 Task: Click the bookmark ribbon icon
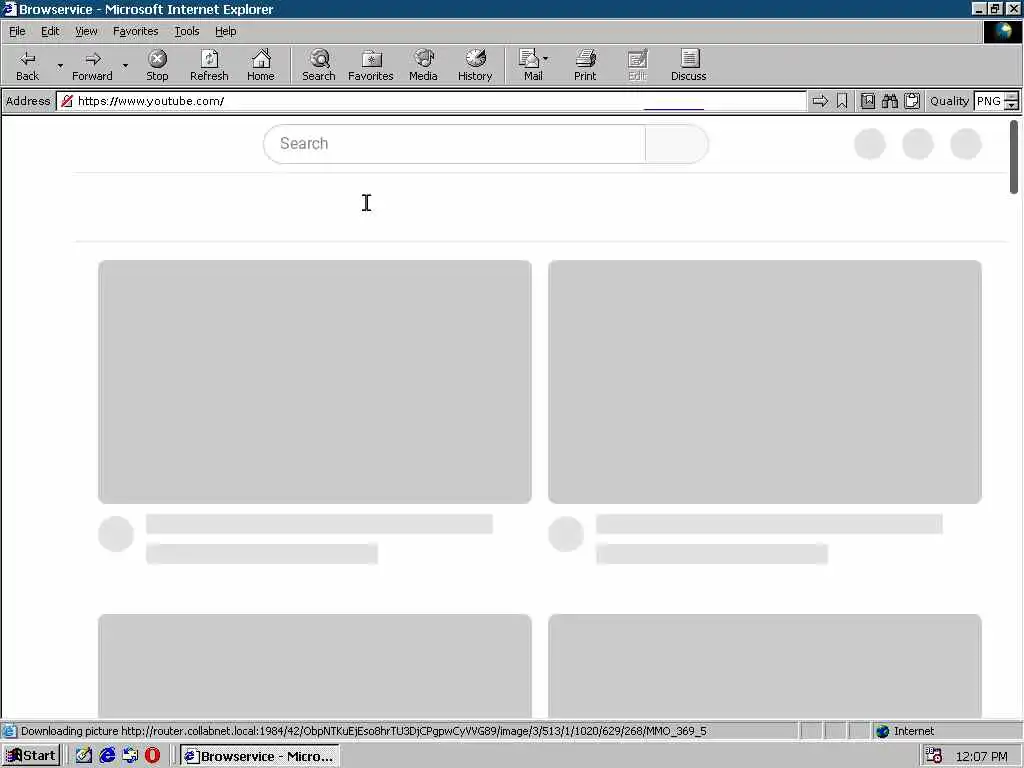pyautogui.click(x=842, y=101)
